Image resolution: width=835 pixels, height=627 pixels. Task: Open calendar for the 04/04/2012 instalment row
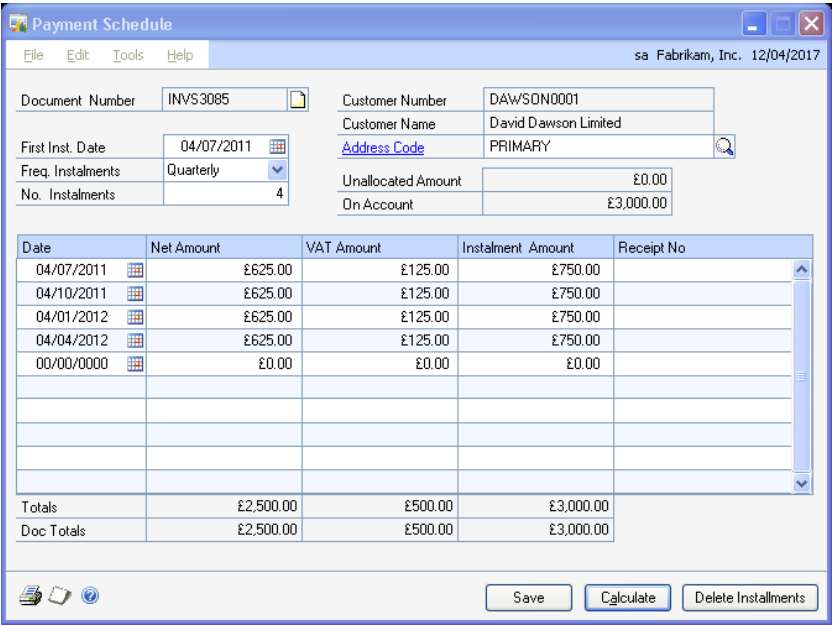[134, 340]
